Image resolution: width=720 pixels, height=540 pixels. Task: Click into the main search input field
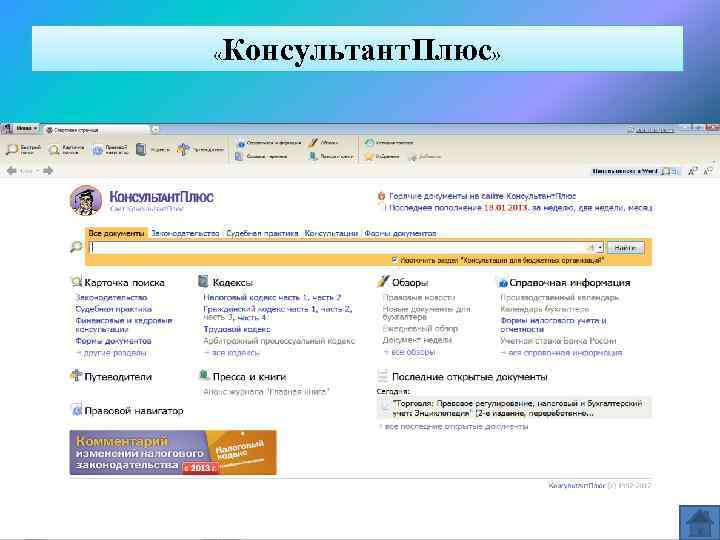pos(342,248)
